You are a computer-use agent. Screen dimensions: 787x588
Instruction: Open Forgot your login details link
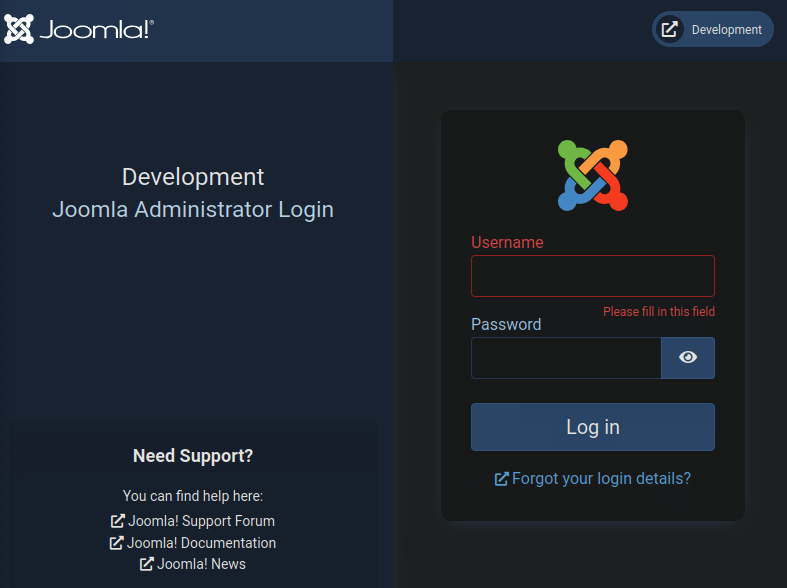pos(601,478)
